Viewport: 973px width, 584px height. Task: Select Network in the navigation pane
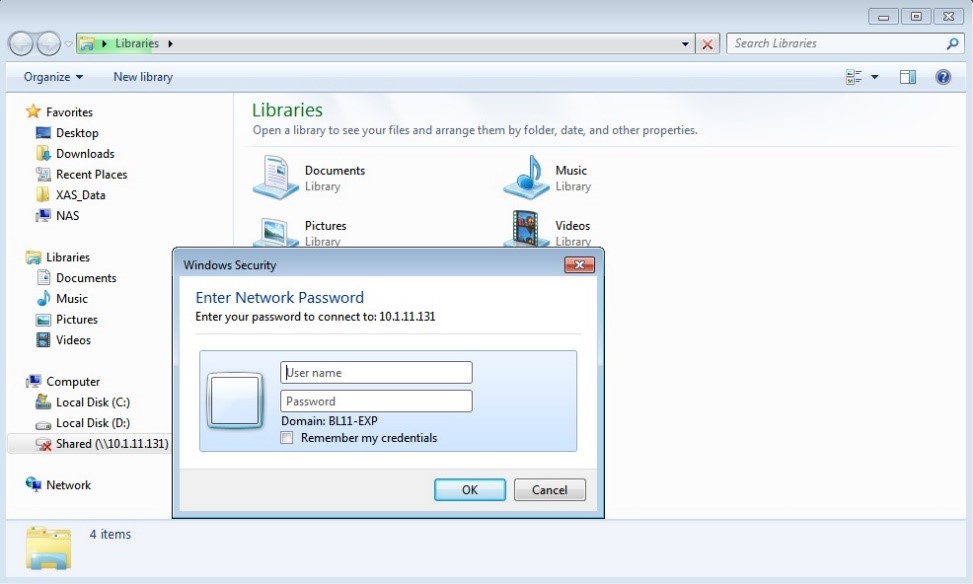(x=68, y=485)
